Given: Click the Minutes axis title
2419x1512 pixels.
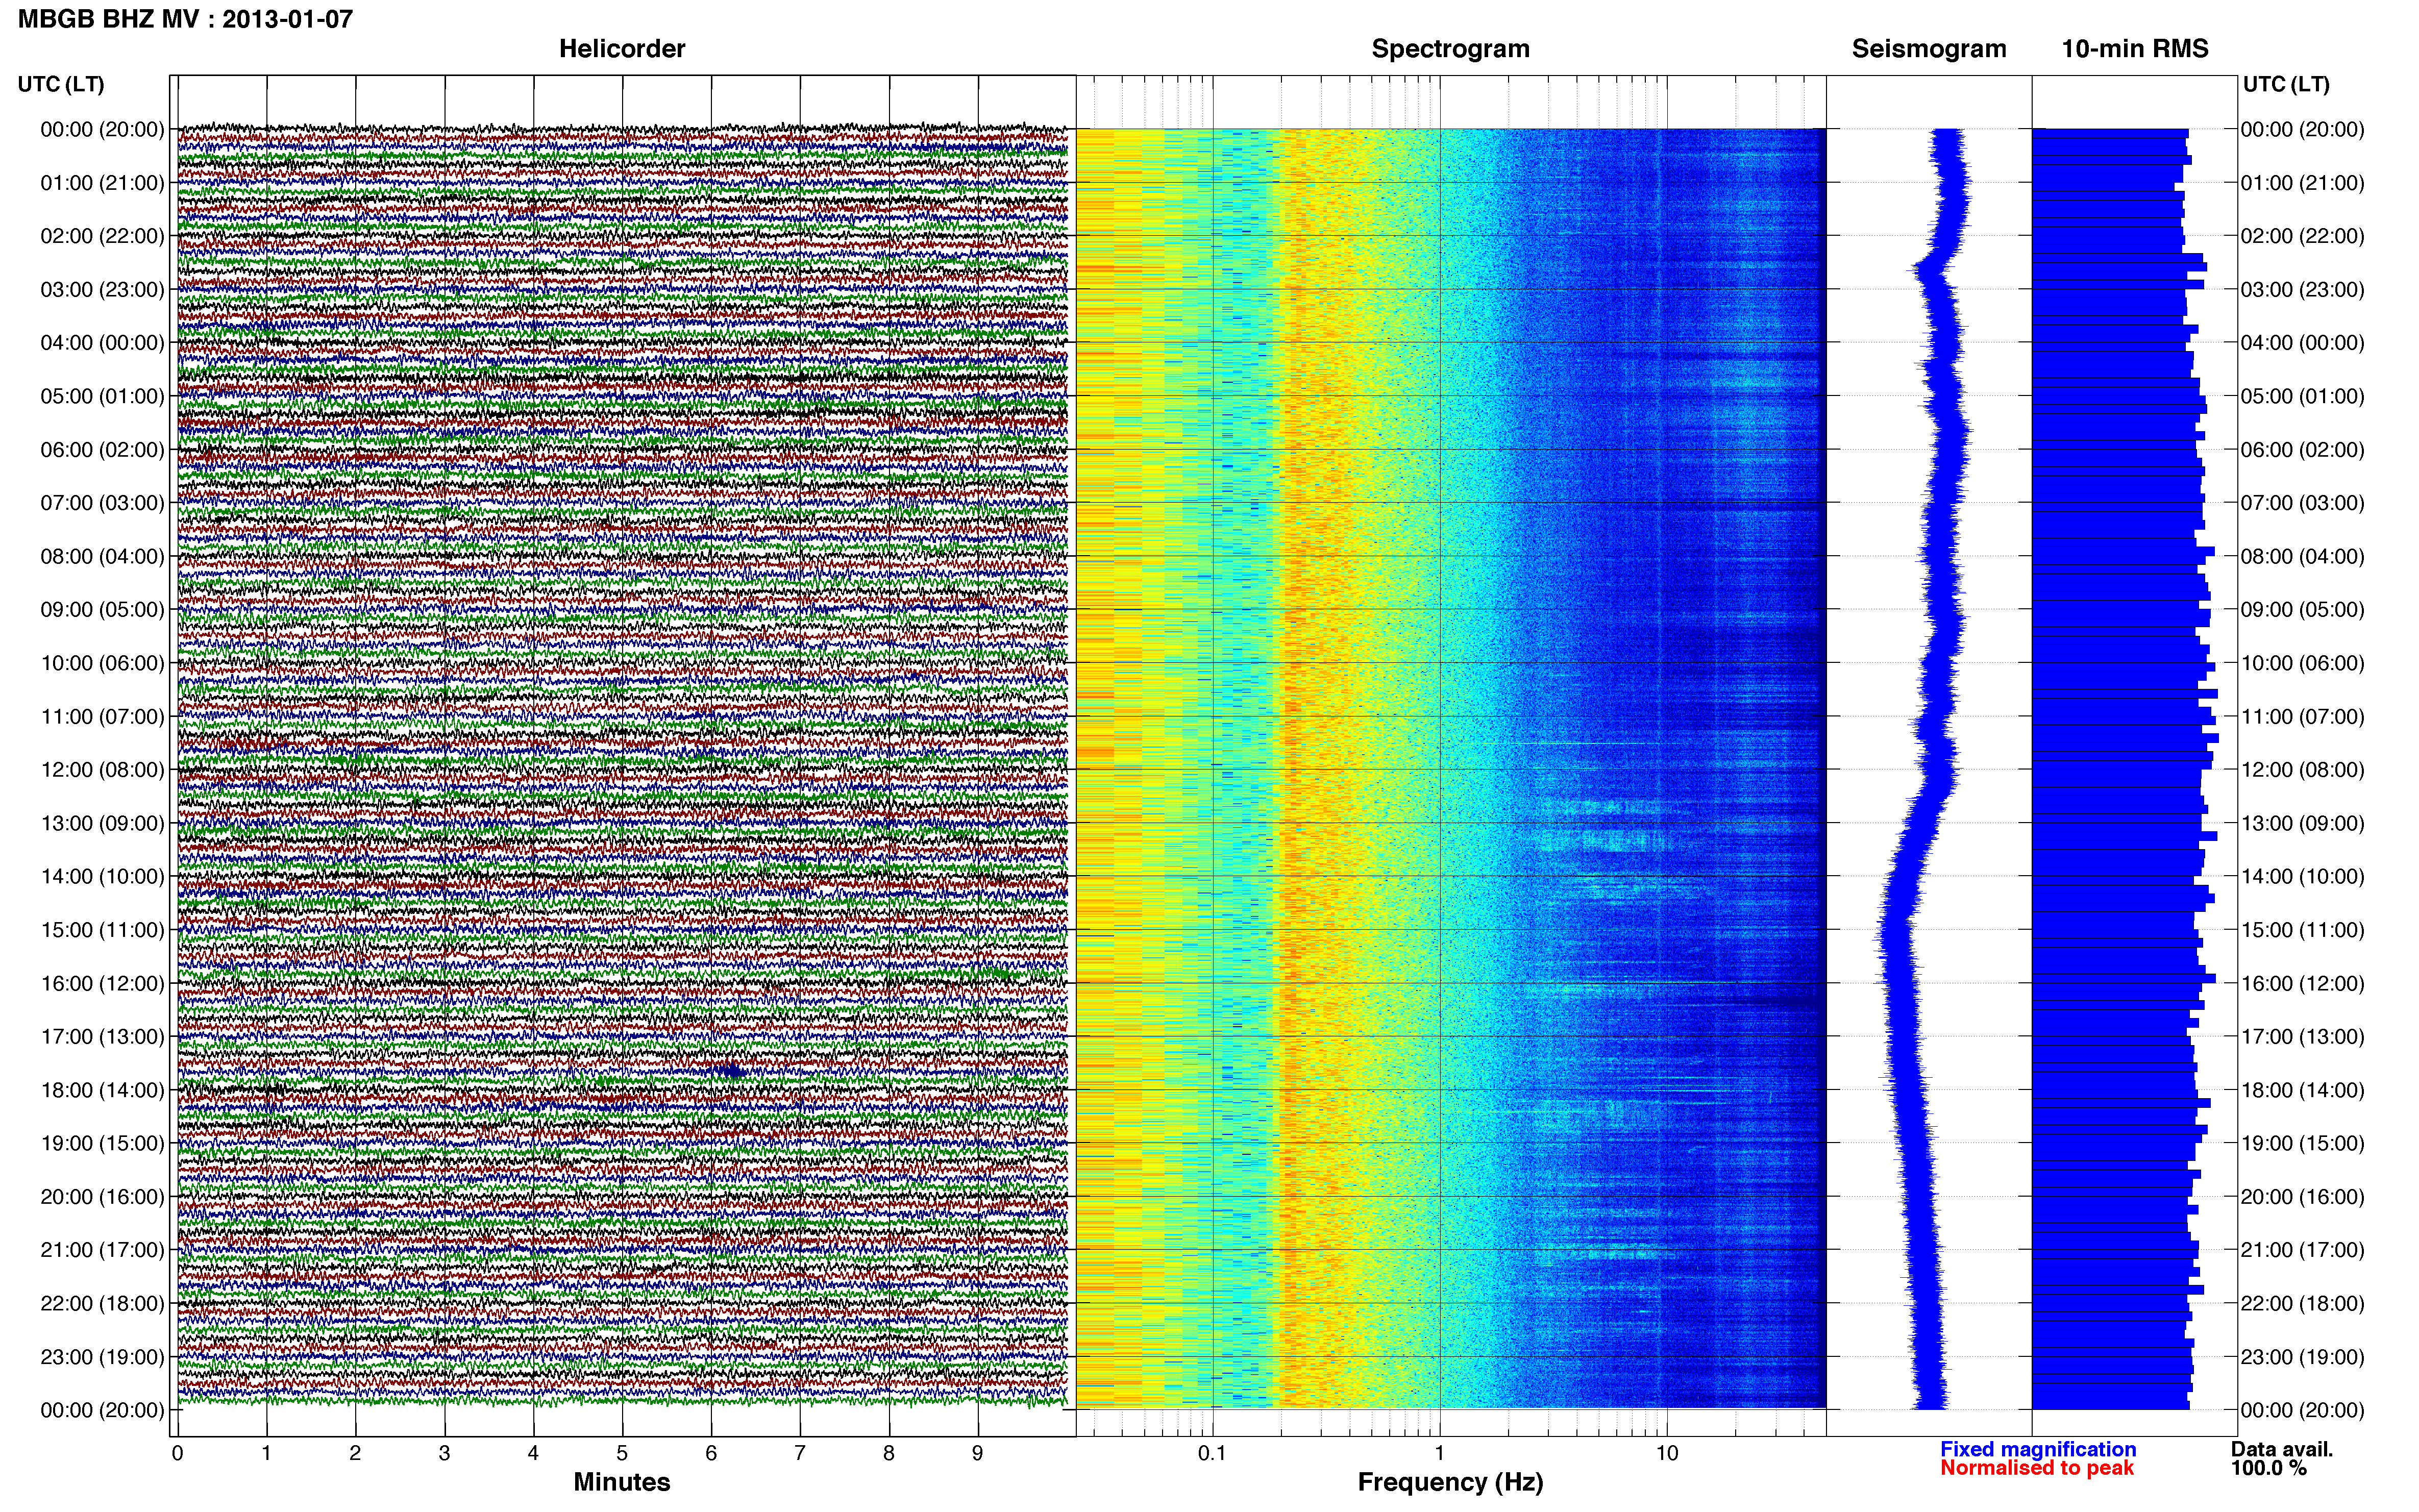Looking at the screenshot, I should 622,1482.
